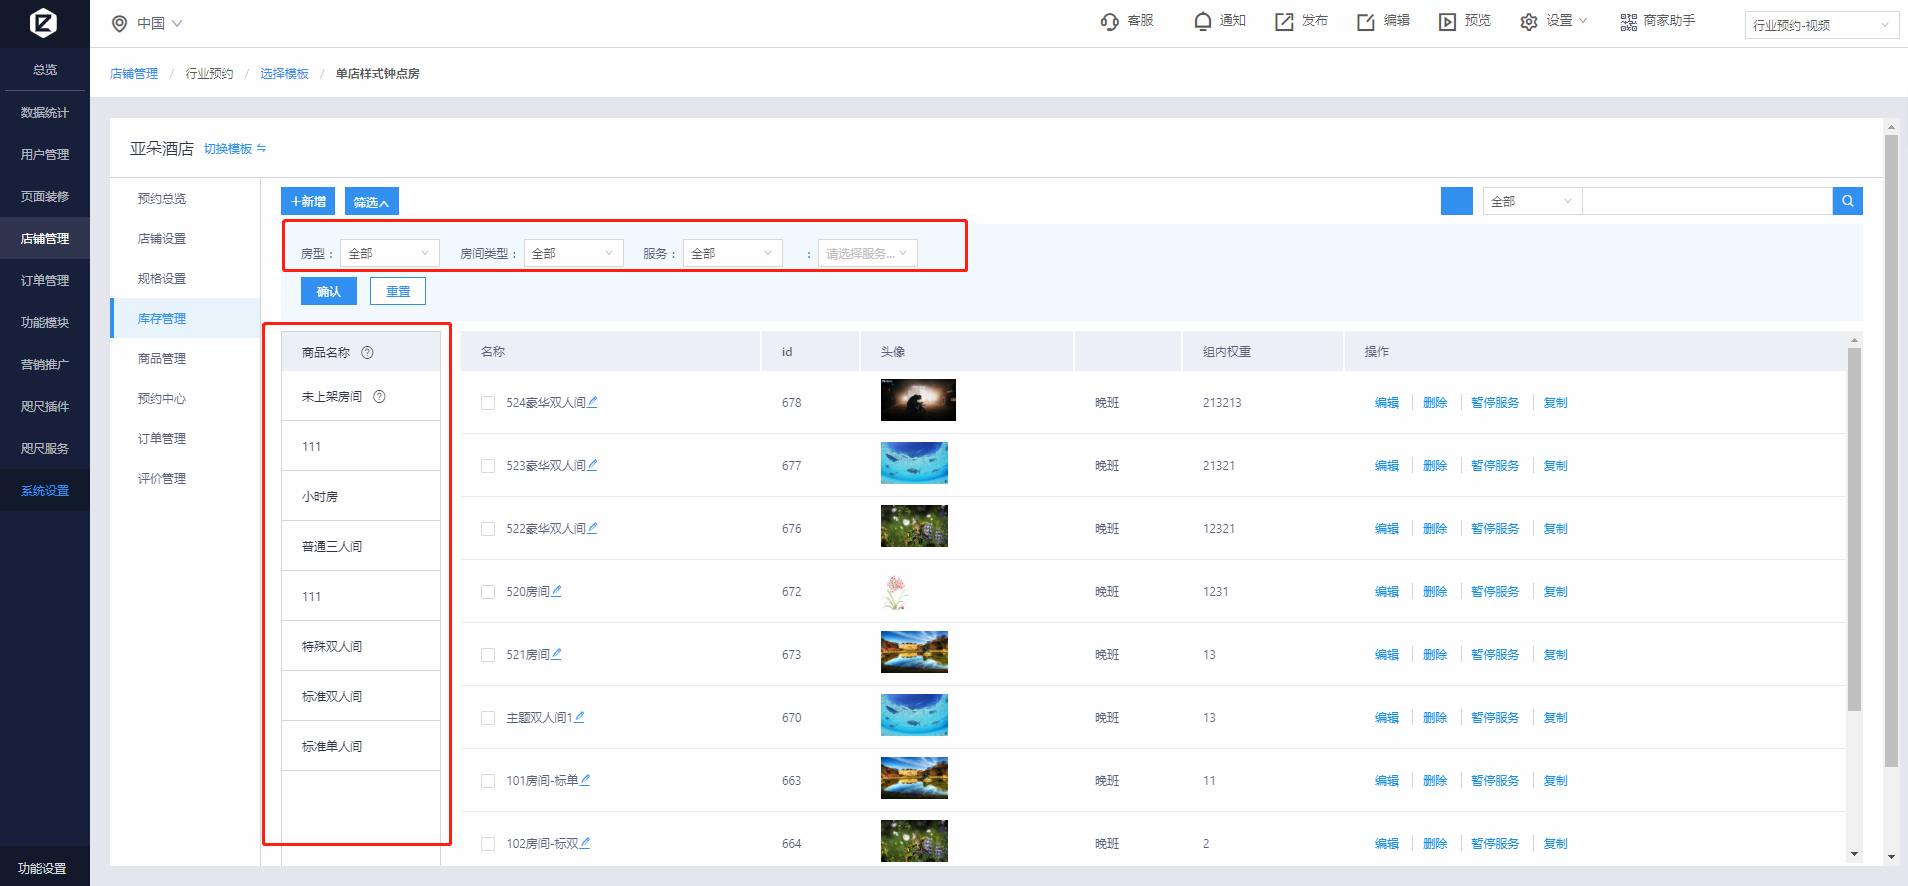
Task: Collapse filters with the 筛选 button
Action: click(x=372, y=201)
